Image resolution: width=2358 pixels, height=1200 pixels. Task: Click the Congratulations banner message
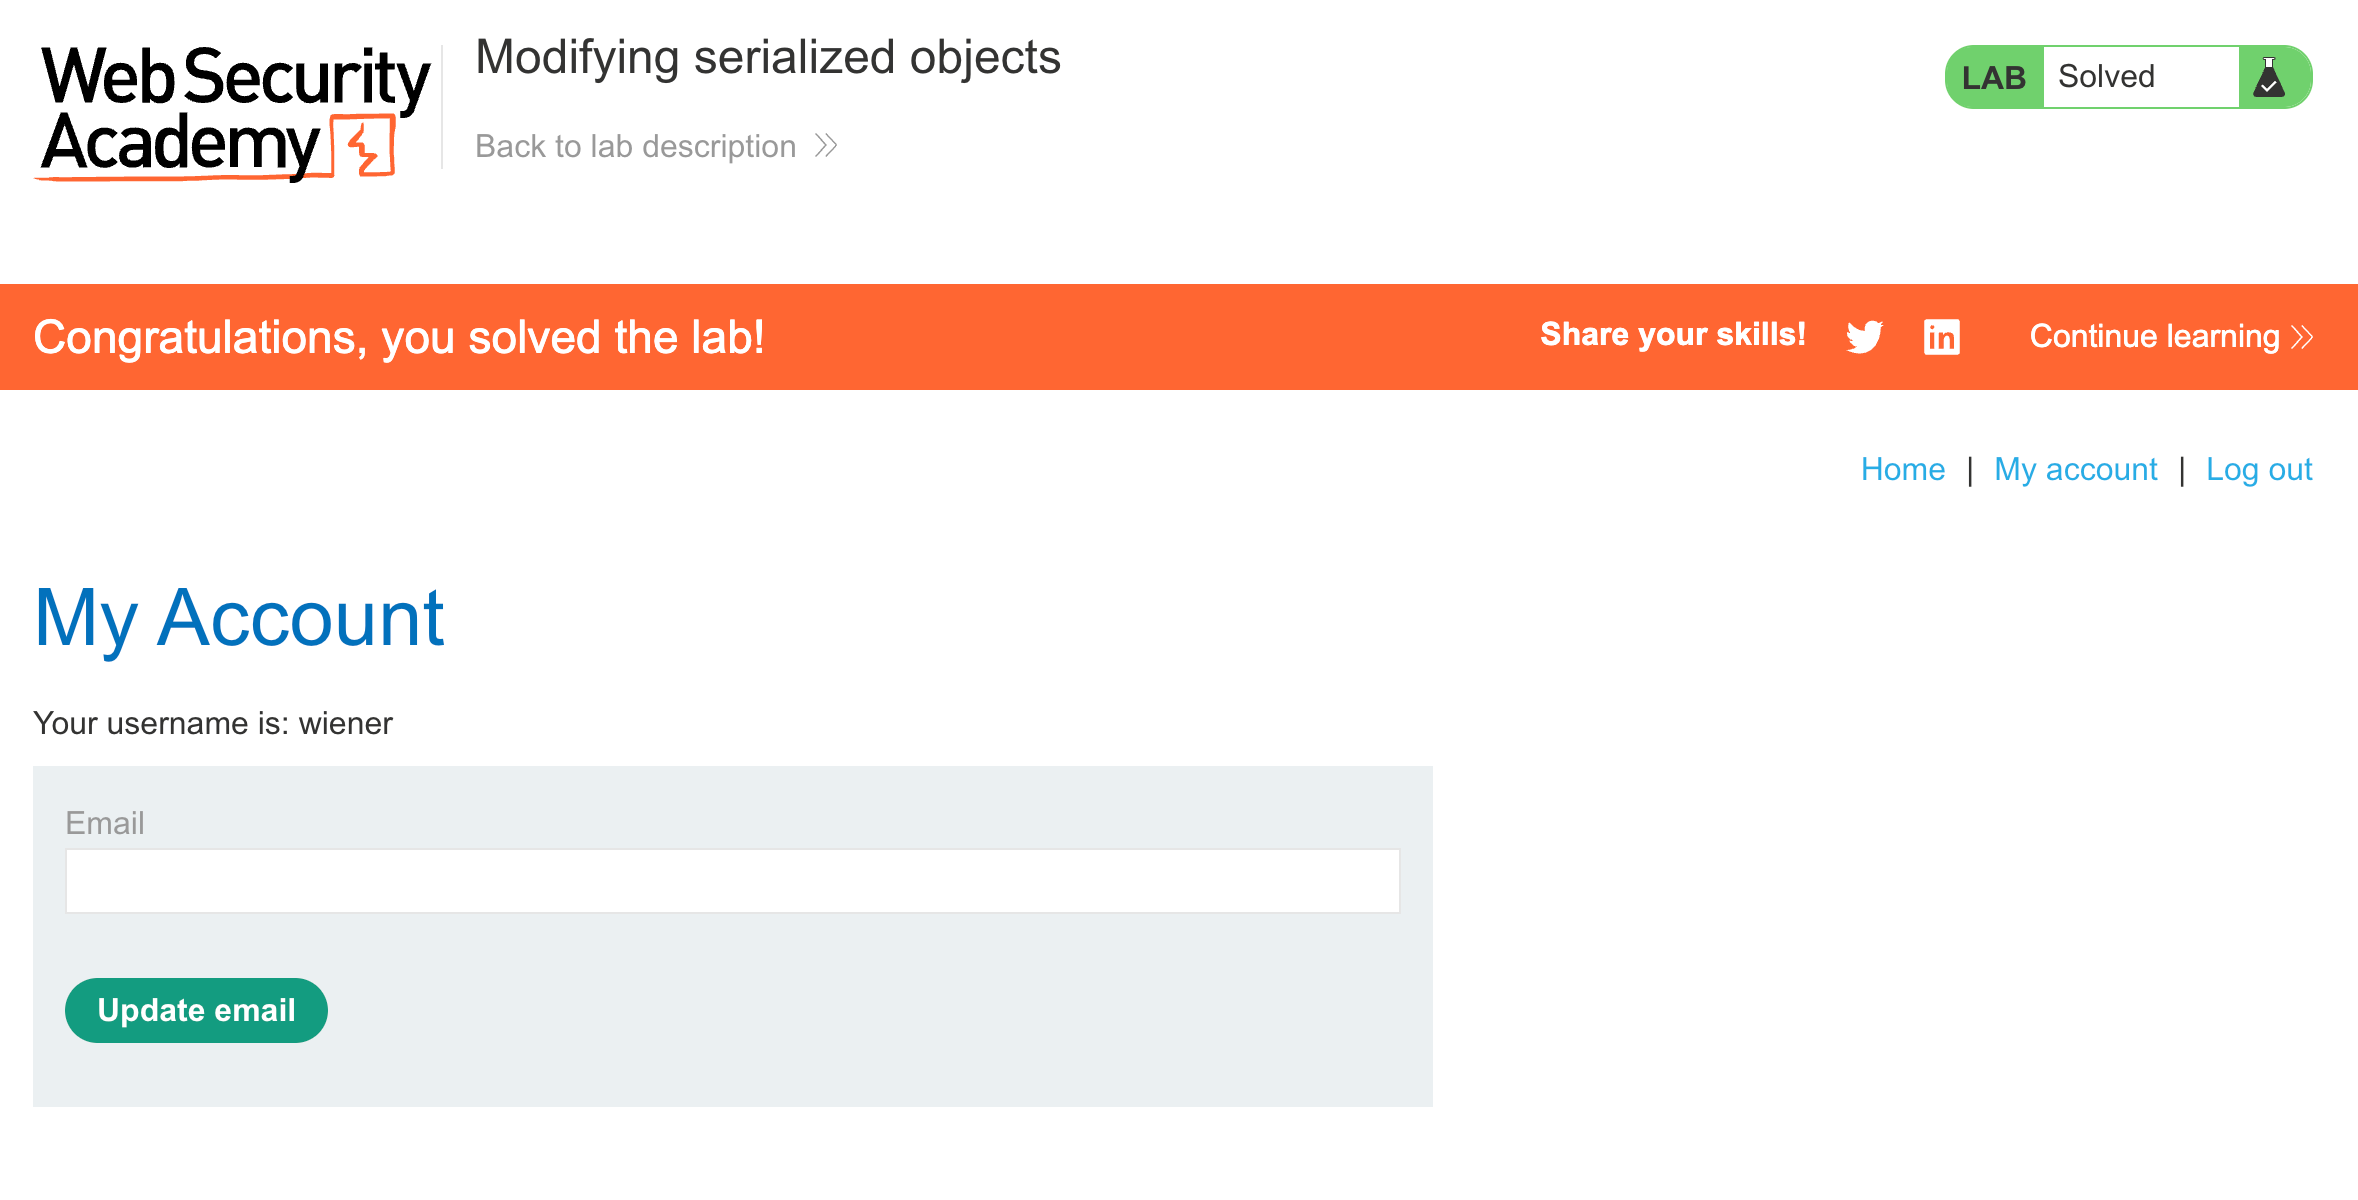tap(399, 337)
